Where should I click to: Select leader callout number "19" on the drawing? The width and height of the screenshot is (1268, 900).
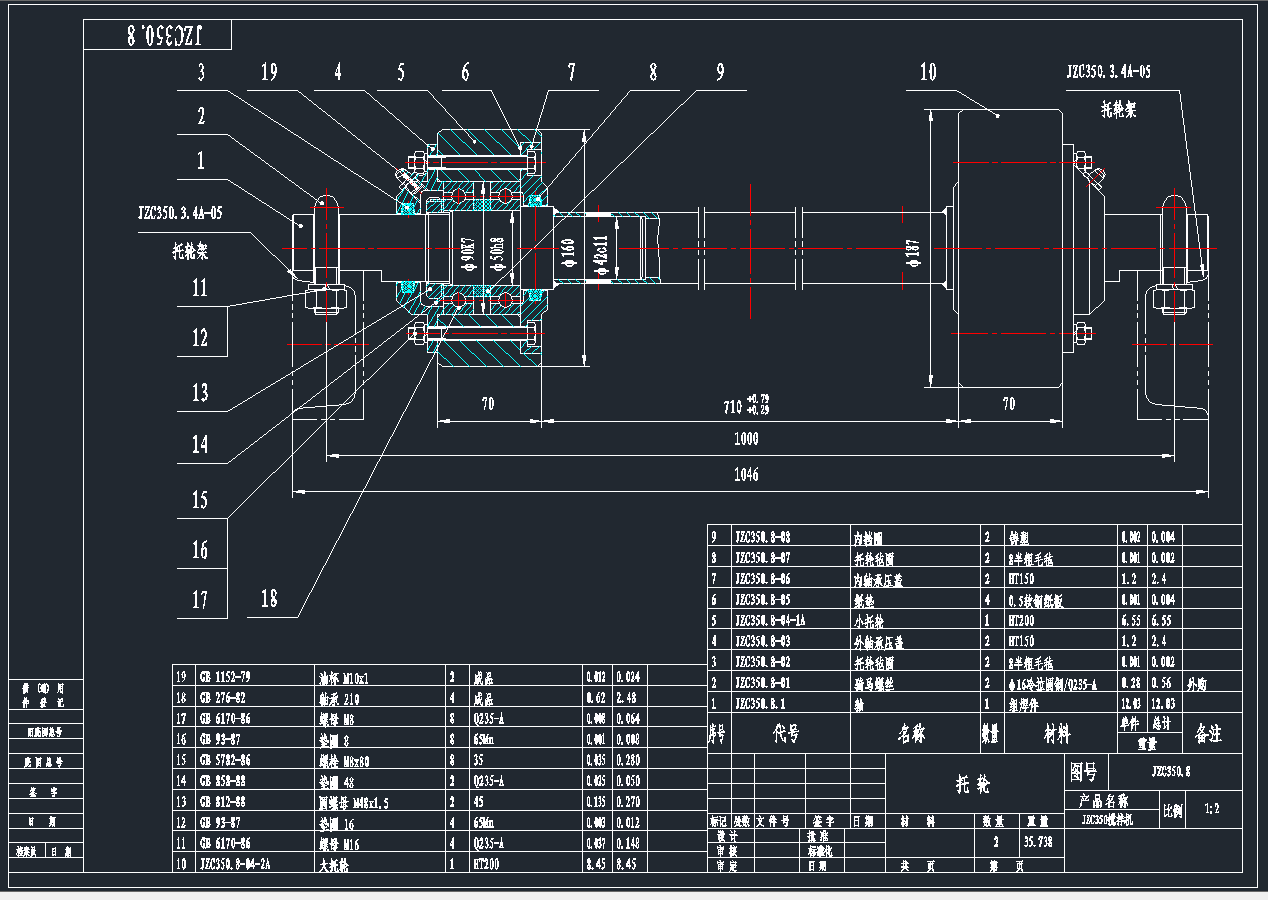268,72
